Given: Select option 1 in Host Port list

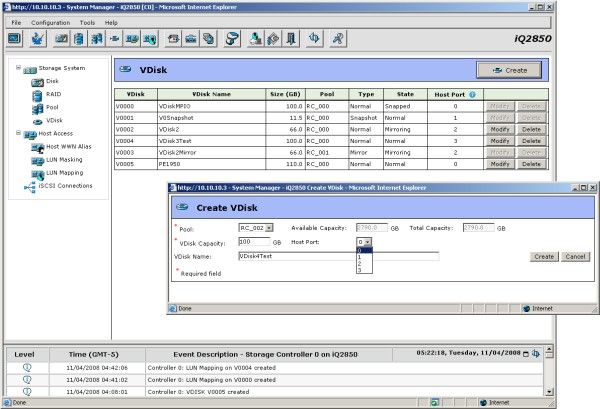Looking at the screenshot, I should [364, 257].
